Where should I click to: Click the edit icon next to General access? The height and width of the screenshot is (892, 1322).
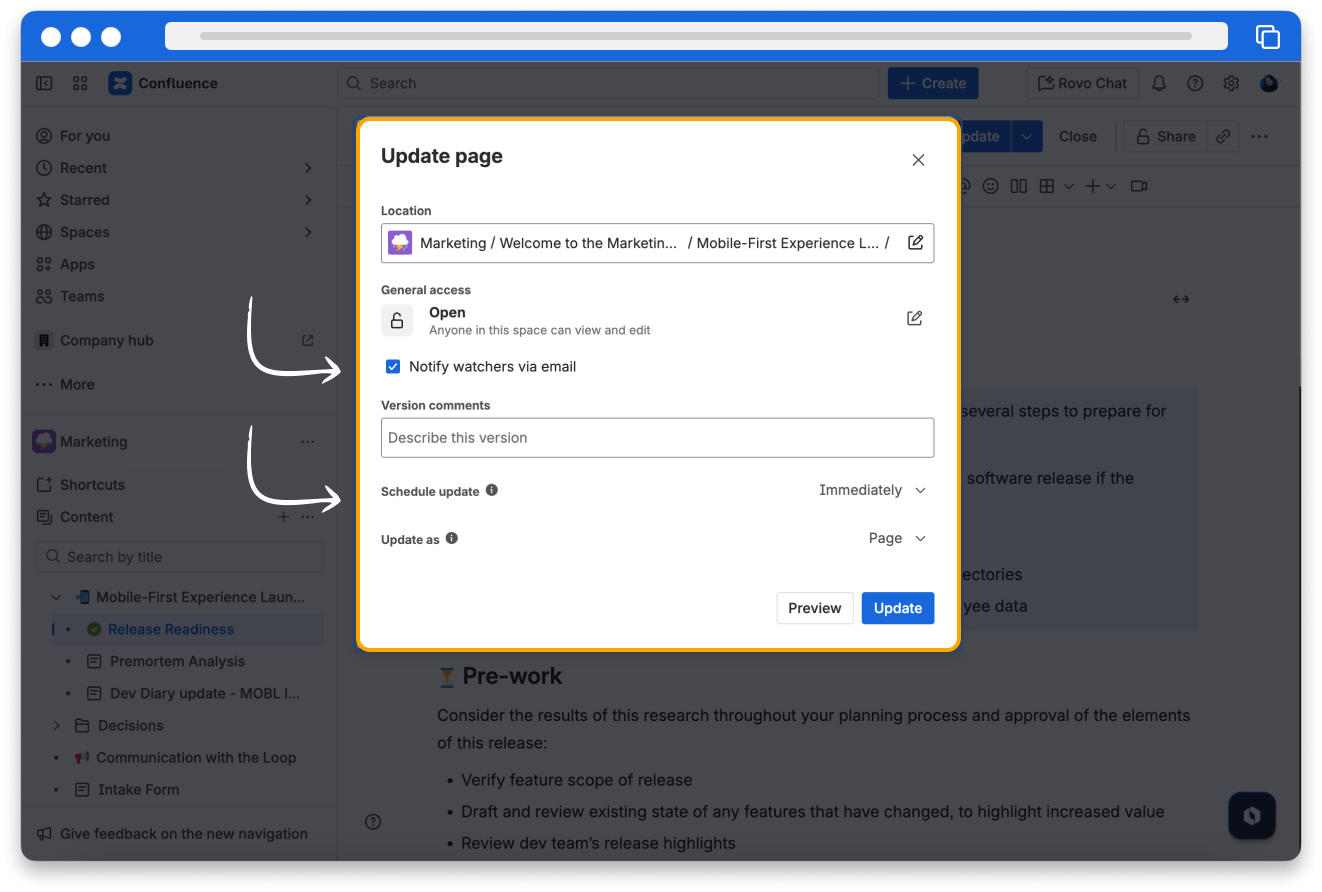[x=914, y=318]
